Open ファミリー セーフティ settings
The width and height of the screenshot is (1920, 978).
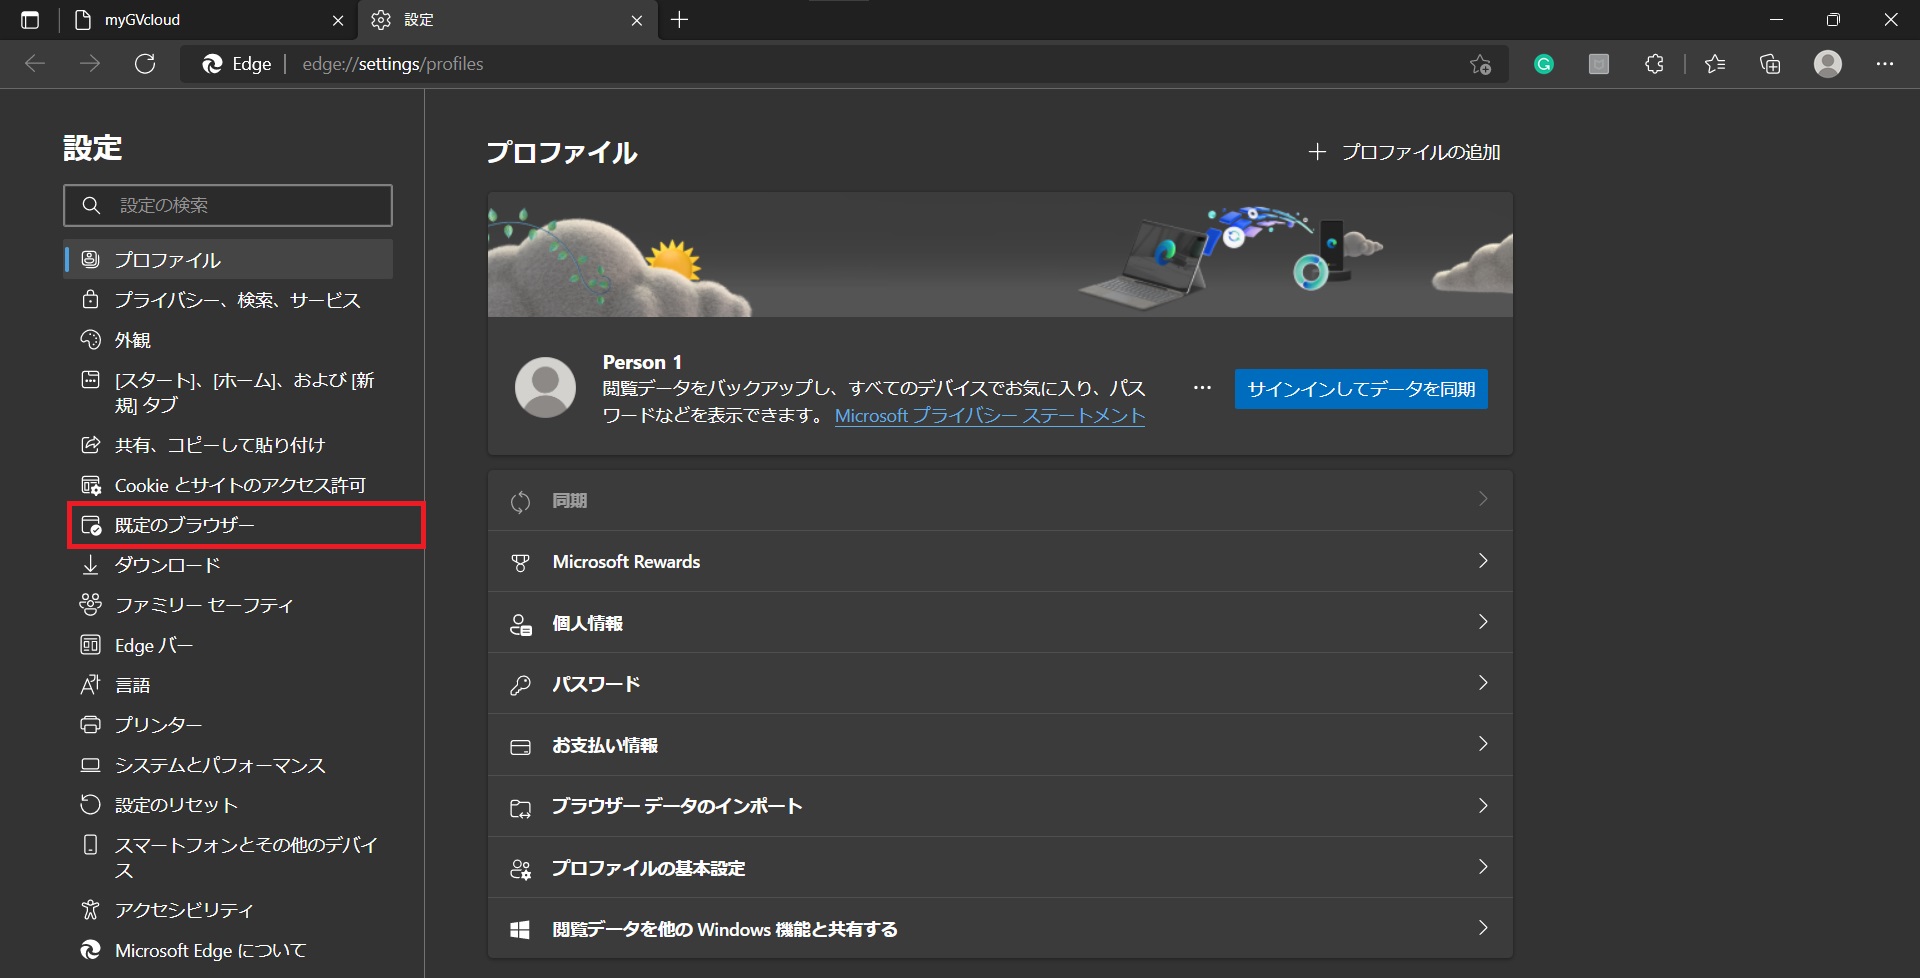[229, 605]
